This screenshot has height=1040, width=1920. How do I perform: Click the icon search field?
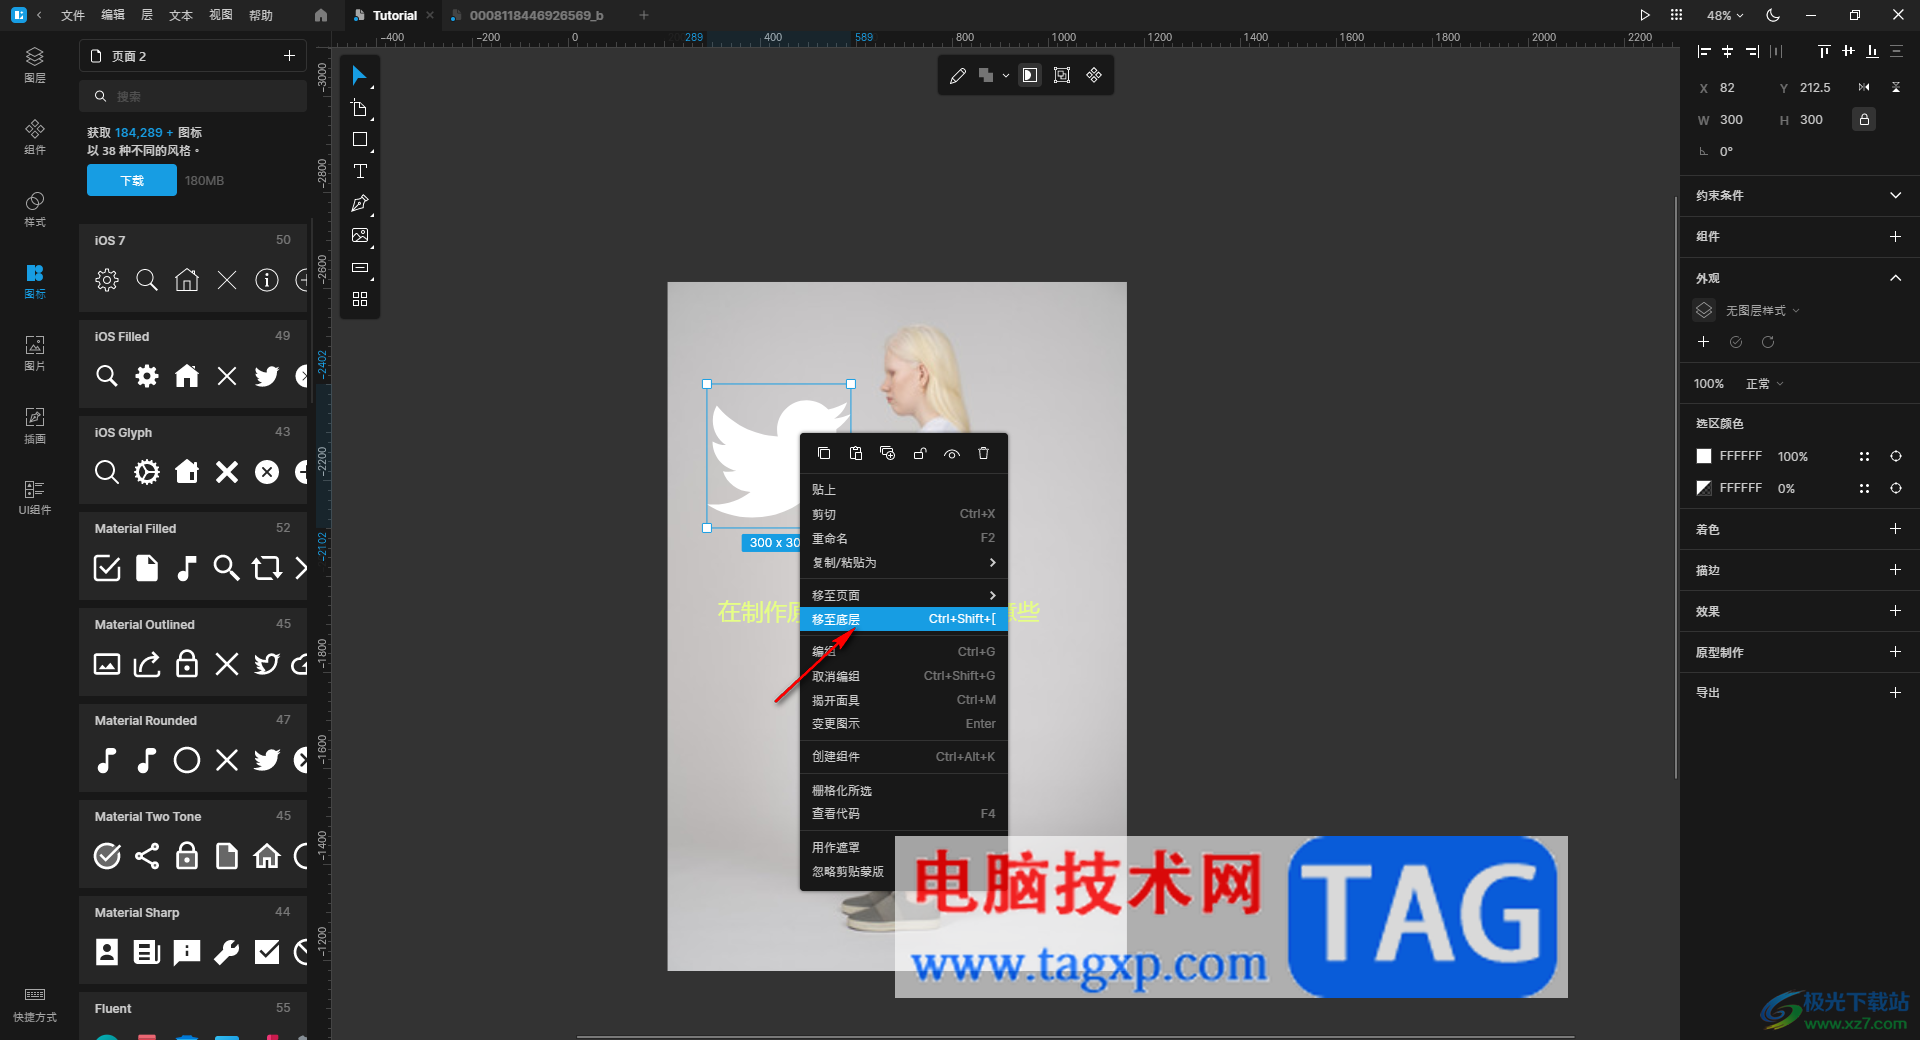(x=193, y=97)
